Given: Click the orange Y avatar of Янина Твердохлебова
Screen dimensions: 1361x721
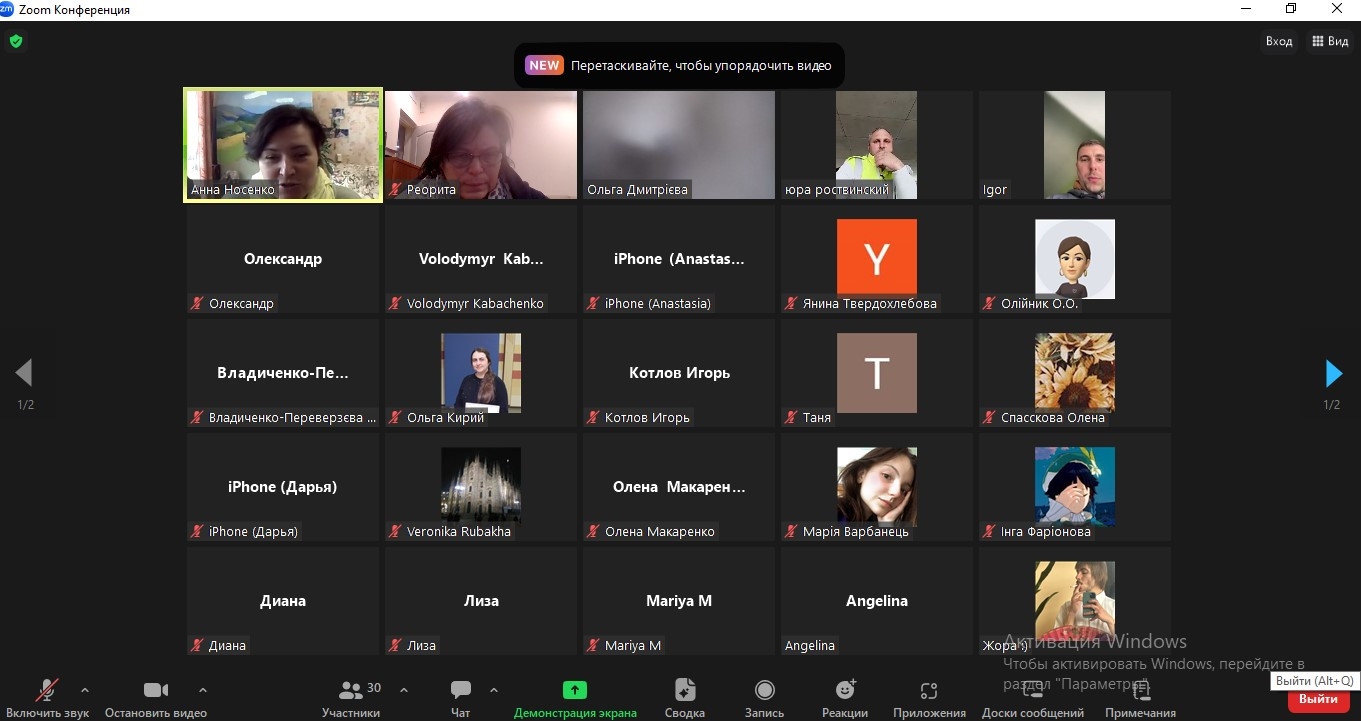Looking at the screenshot, I should 877,258.
